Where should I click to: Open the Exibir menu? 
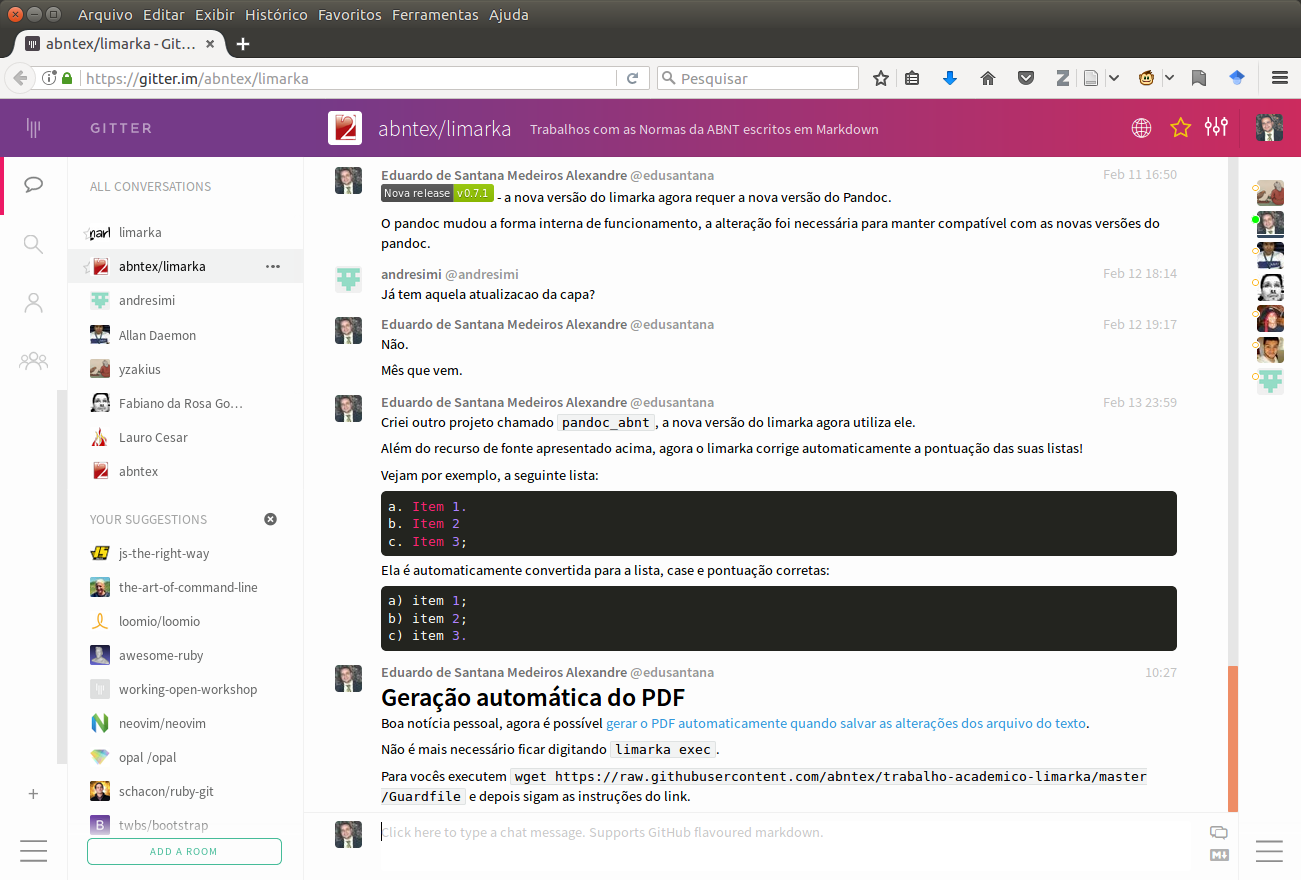(215, 15)
